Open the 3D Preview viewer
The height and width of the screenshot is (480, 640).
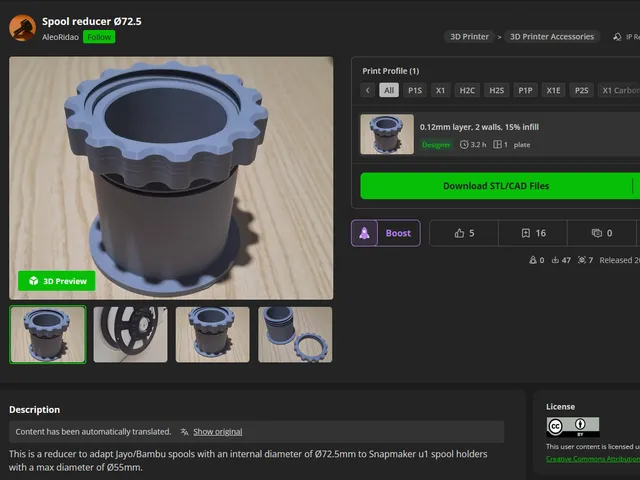[x=57, y=281]
